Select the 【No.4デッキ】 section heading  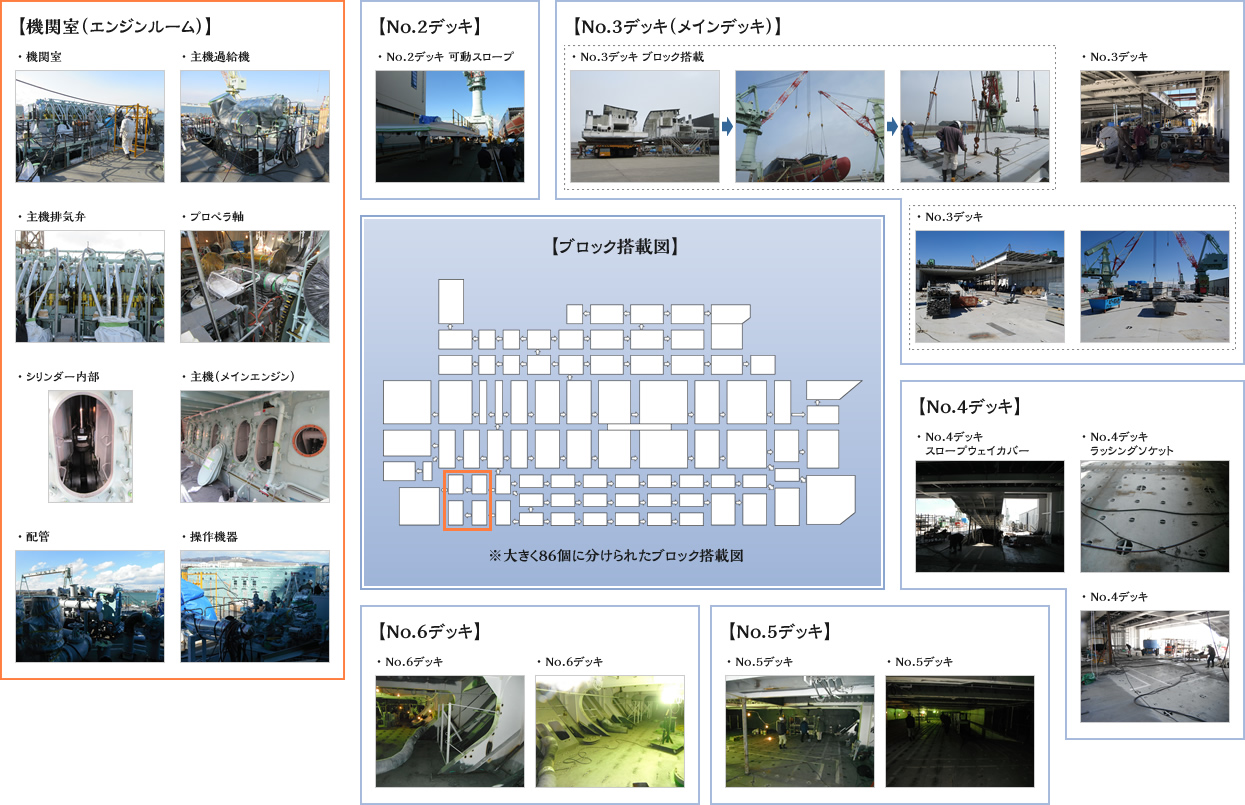[x=969, y=406]
